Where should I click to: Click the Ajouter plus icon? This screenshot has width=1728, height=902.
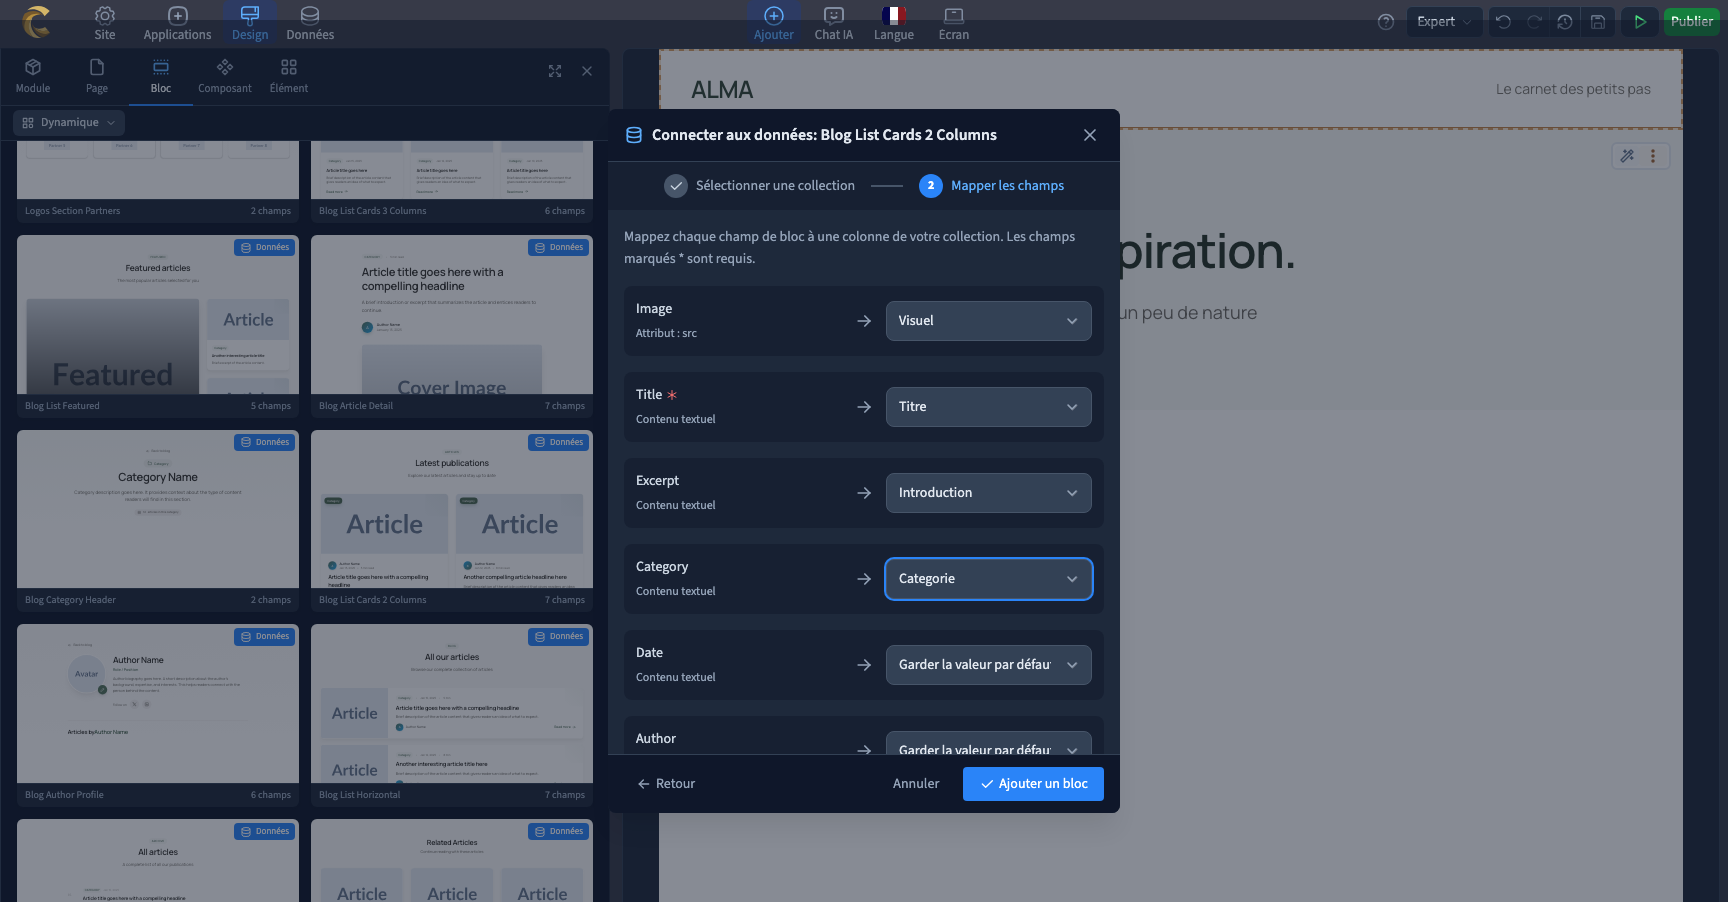tap(774, 16)
